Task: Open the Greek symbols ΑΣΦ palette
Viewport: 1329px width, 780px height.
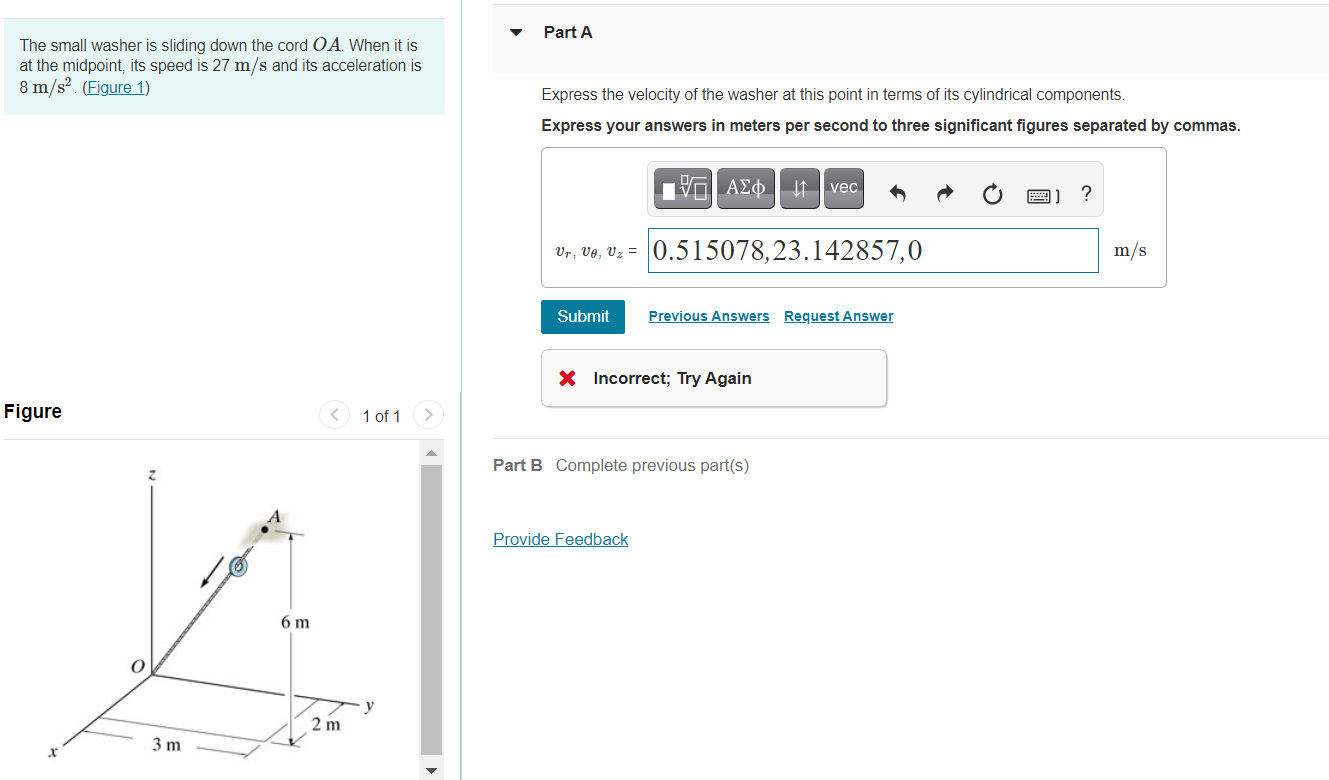Action: pyautogui.click(x=746, y=188)
